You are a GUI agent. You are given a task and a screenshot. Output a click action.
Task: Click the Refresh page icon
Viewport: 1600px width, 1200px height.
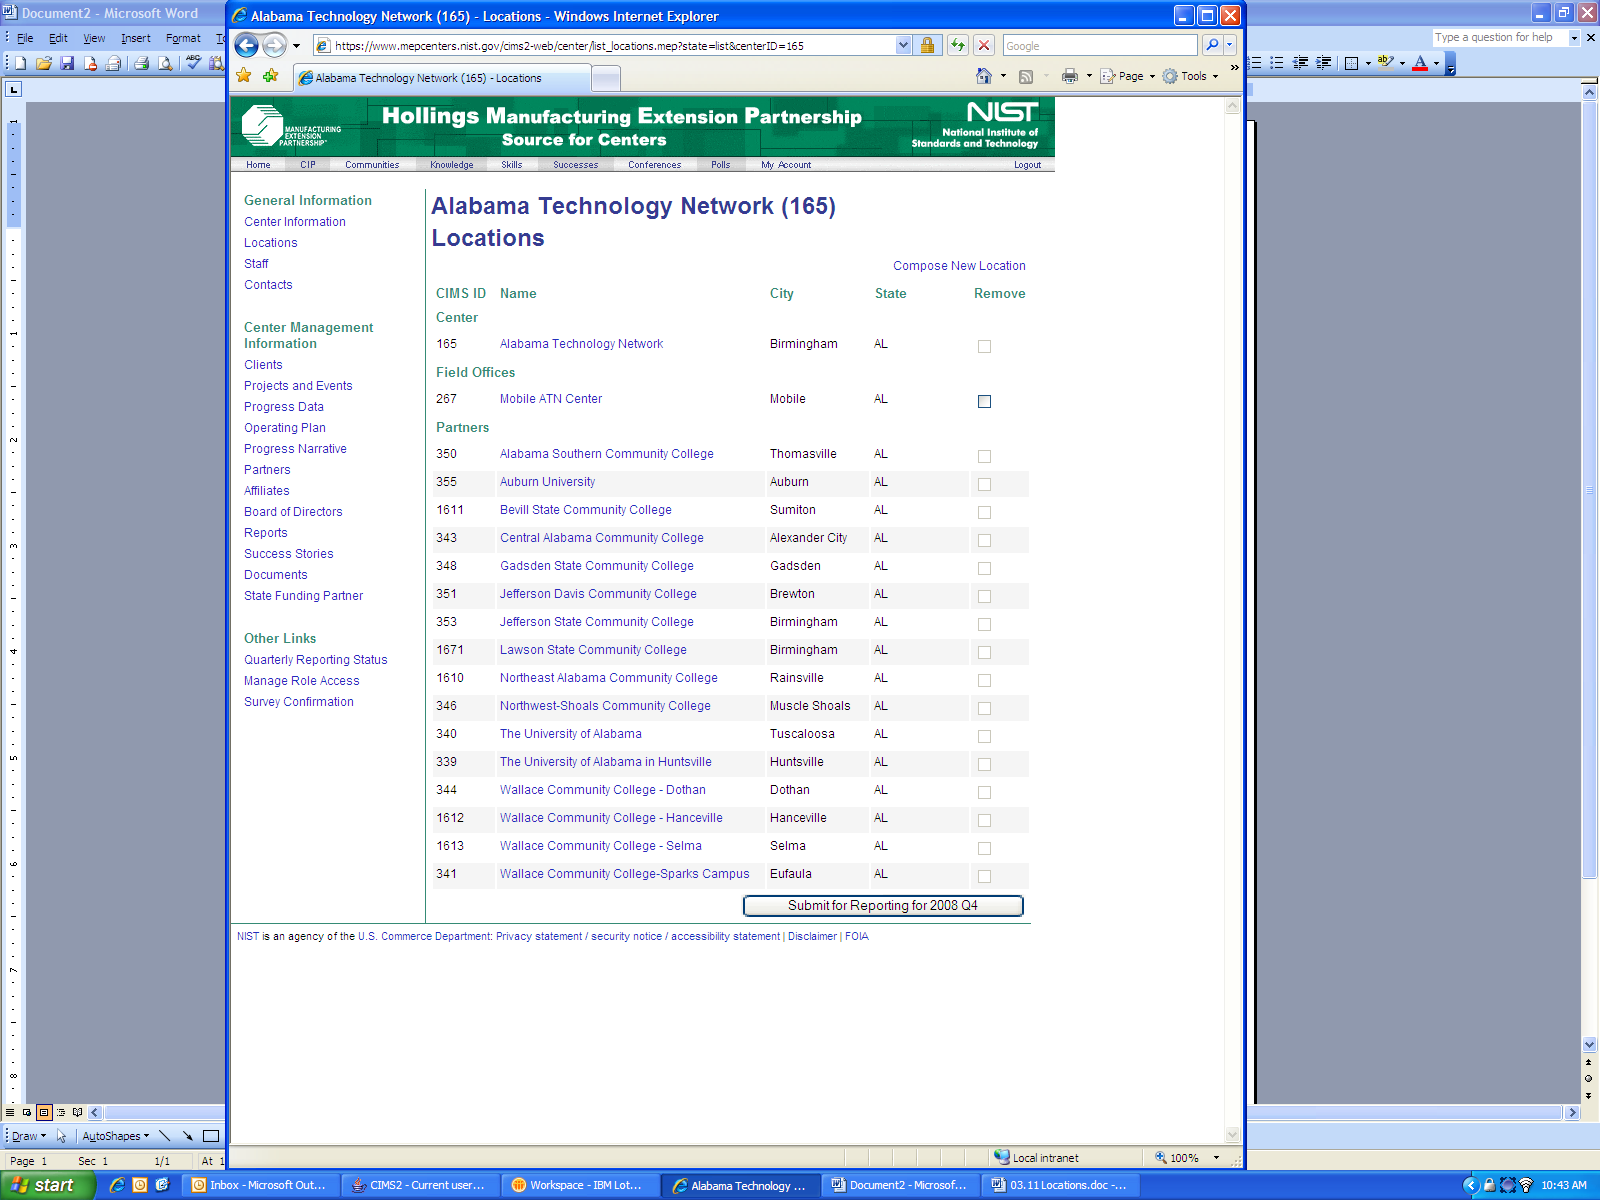pos(958,45)
